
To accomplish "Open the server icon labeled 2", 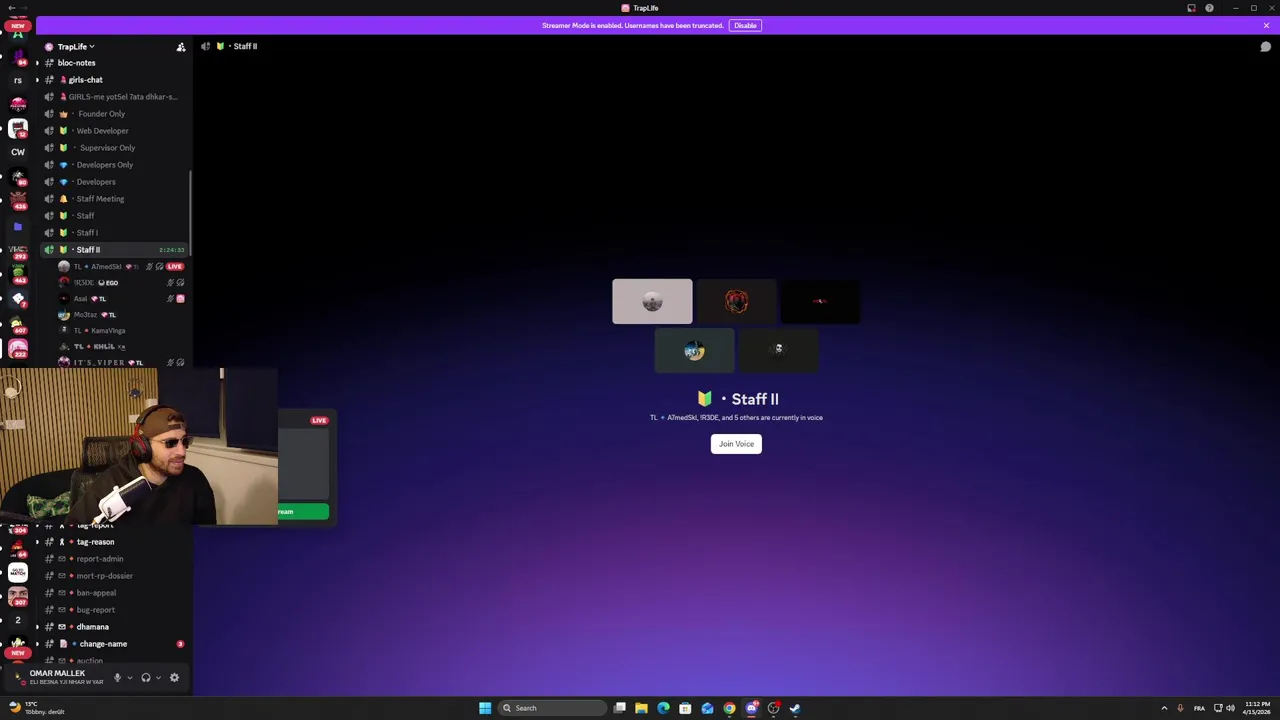I will (17, 620).
